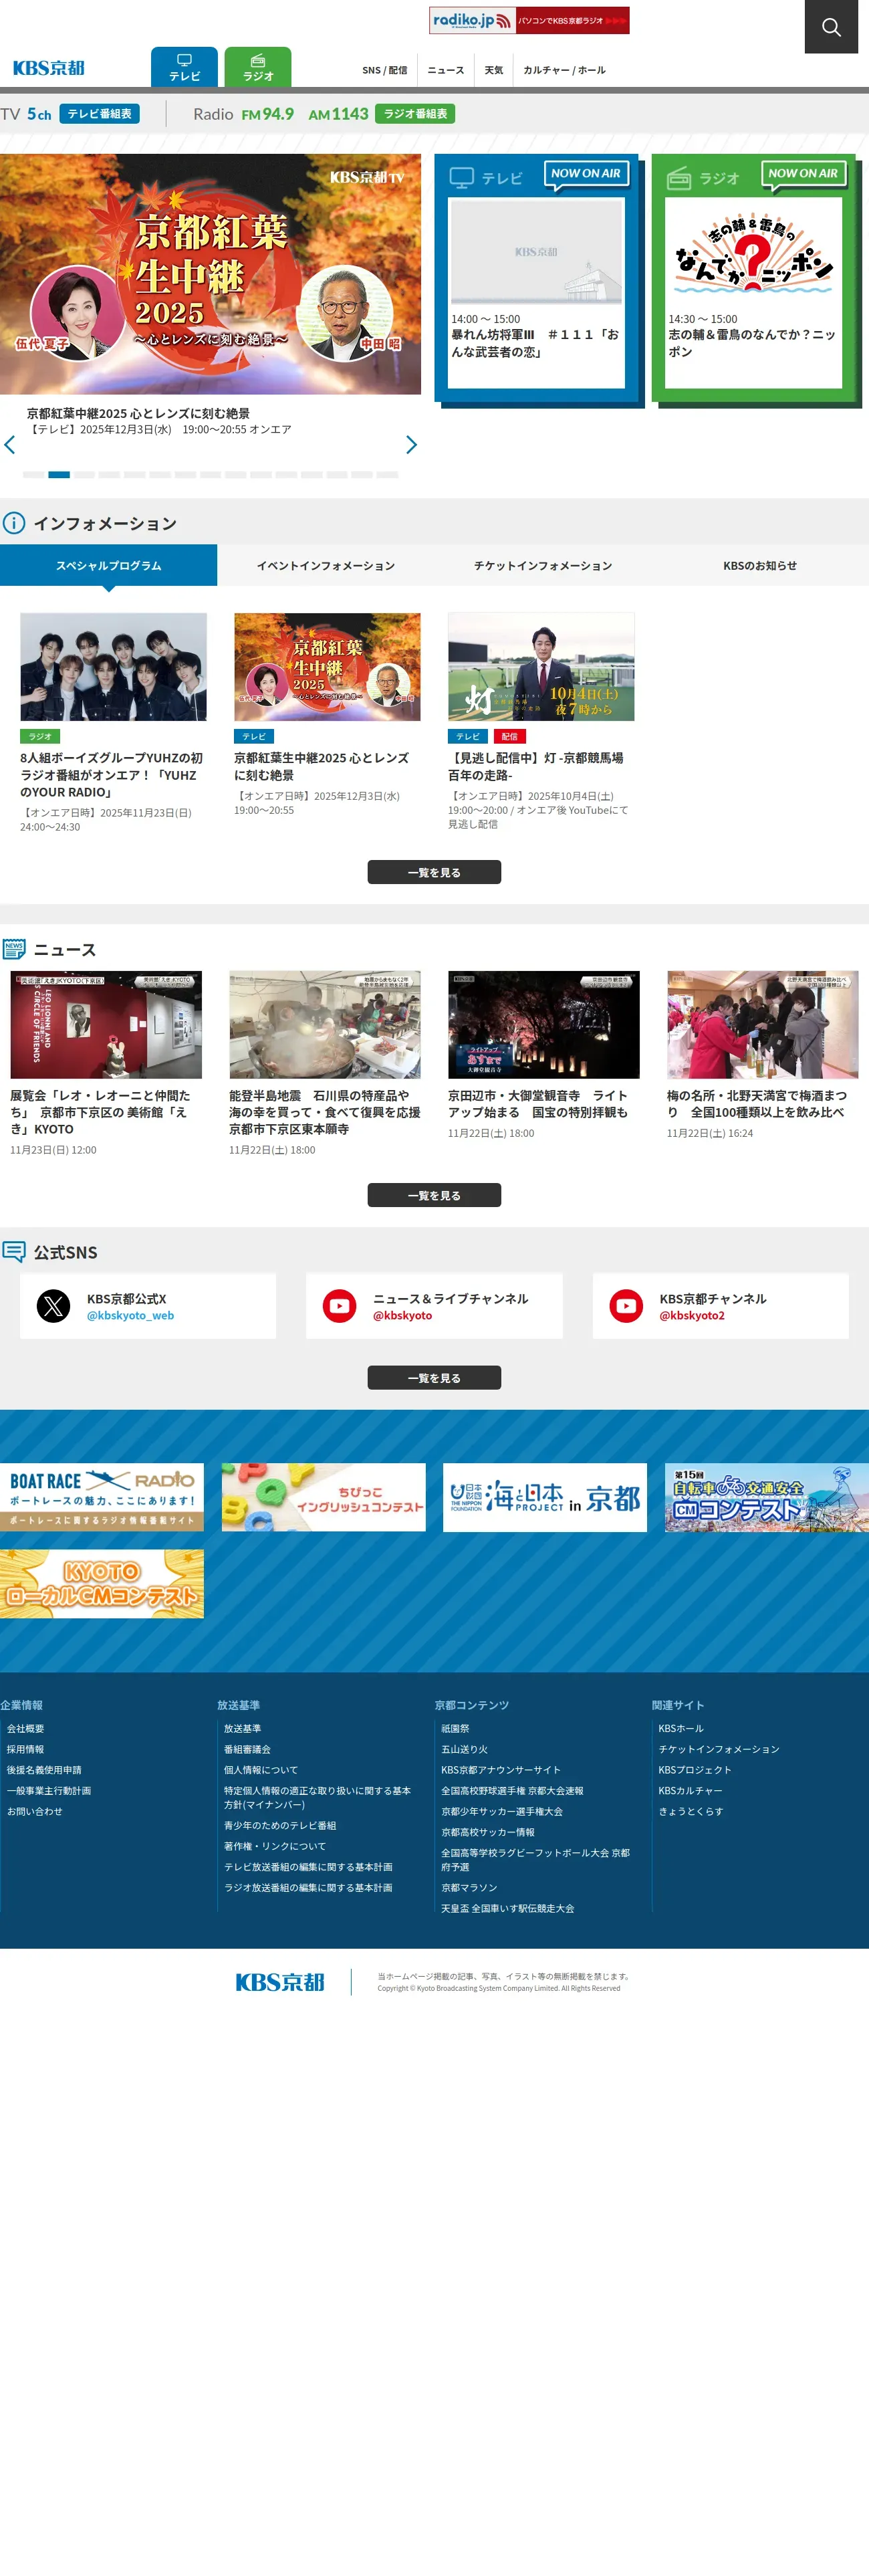Click the KBS京都 footer logo

click(x=280, y=1983)
